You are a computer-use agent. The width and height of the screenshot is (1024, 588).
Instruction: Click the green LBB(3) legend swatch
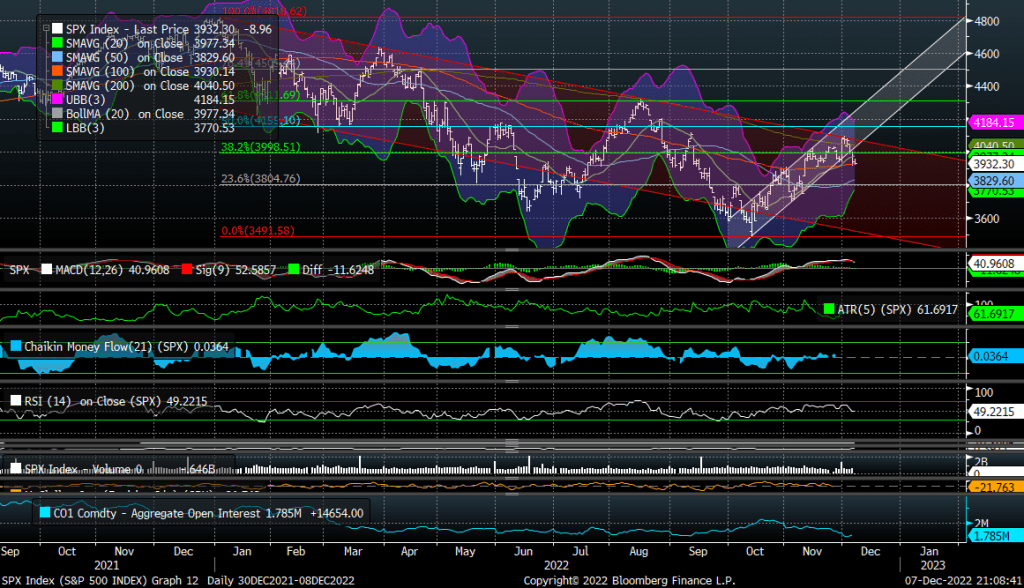[x=57, y=128]
